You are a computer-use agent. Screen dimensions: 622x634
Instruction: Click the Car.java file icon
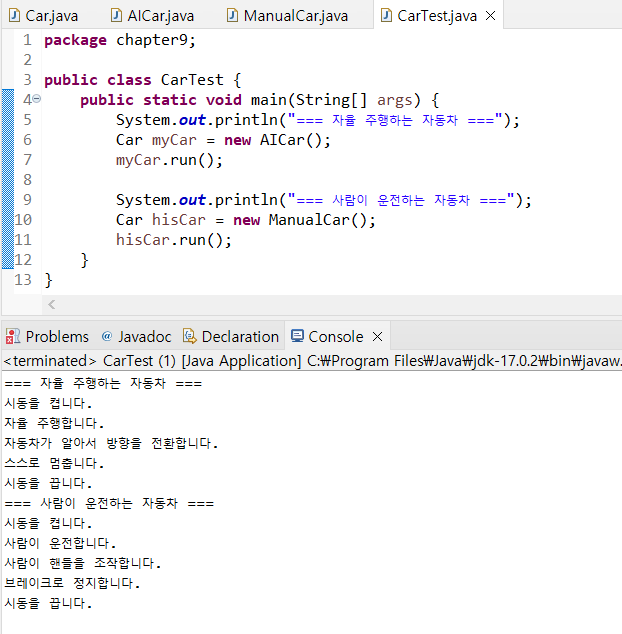tap(13, 16)
